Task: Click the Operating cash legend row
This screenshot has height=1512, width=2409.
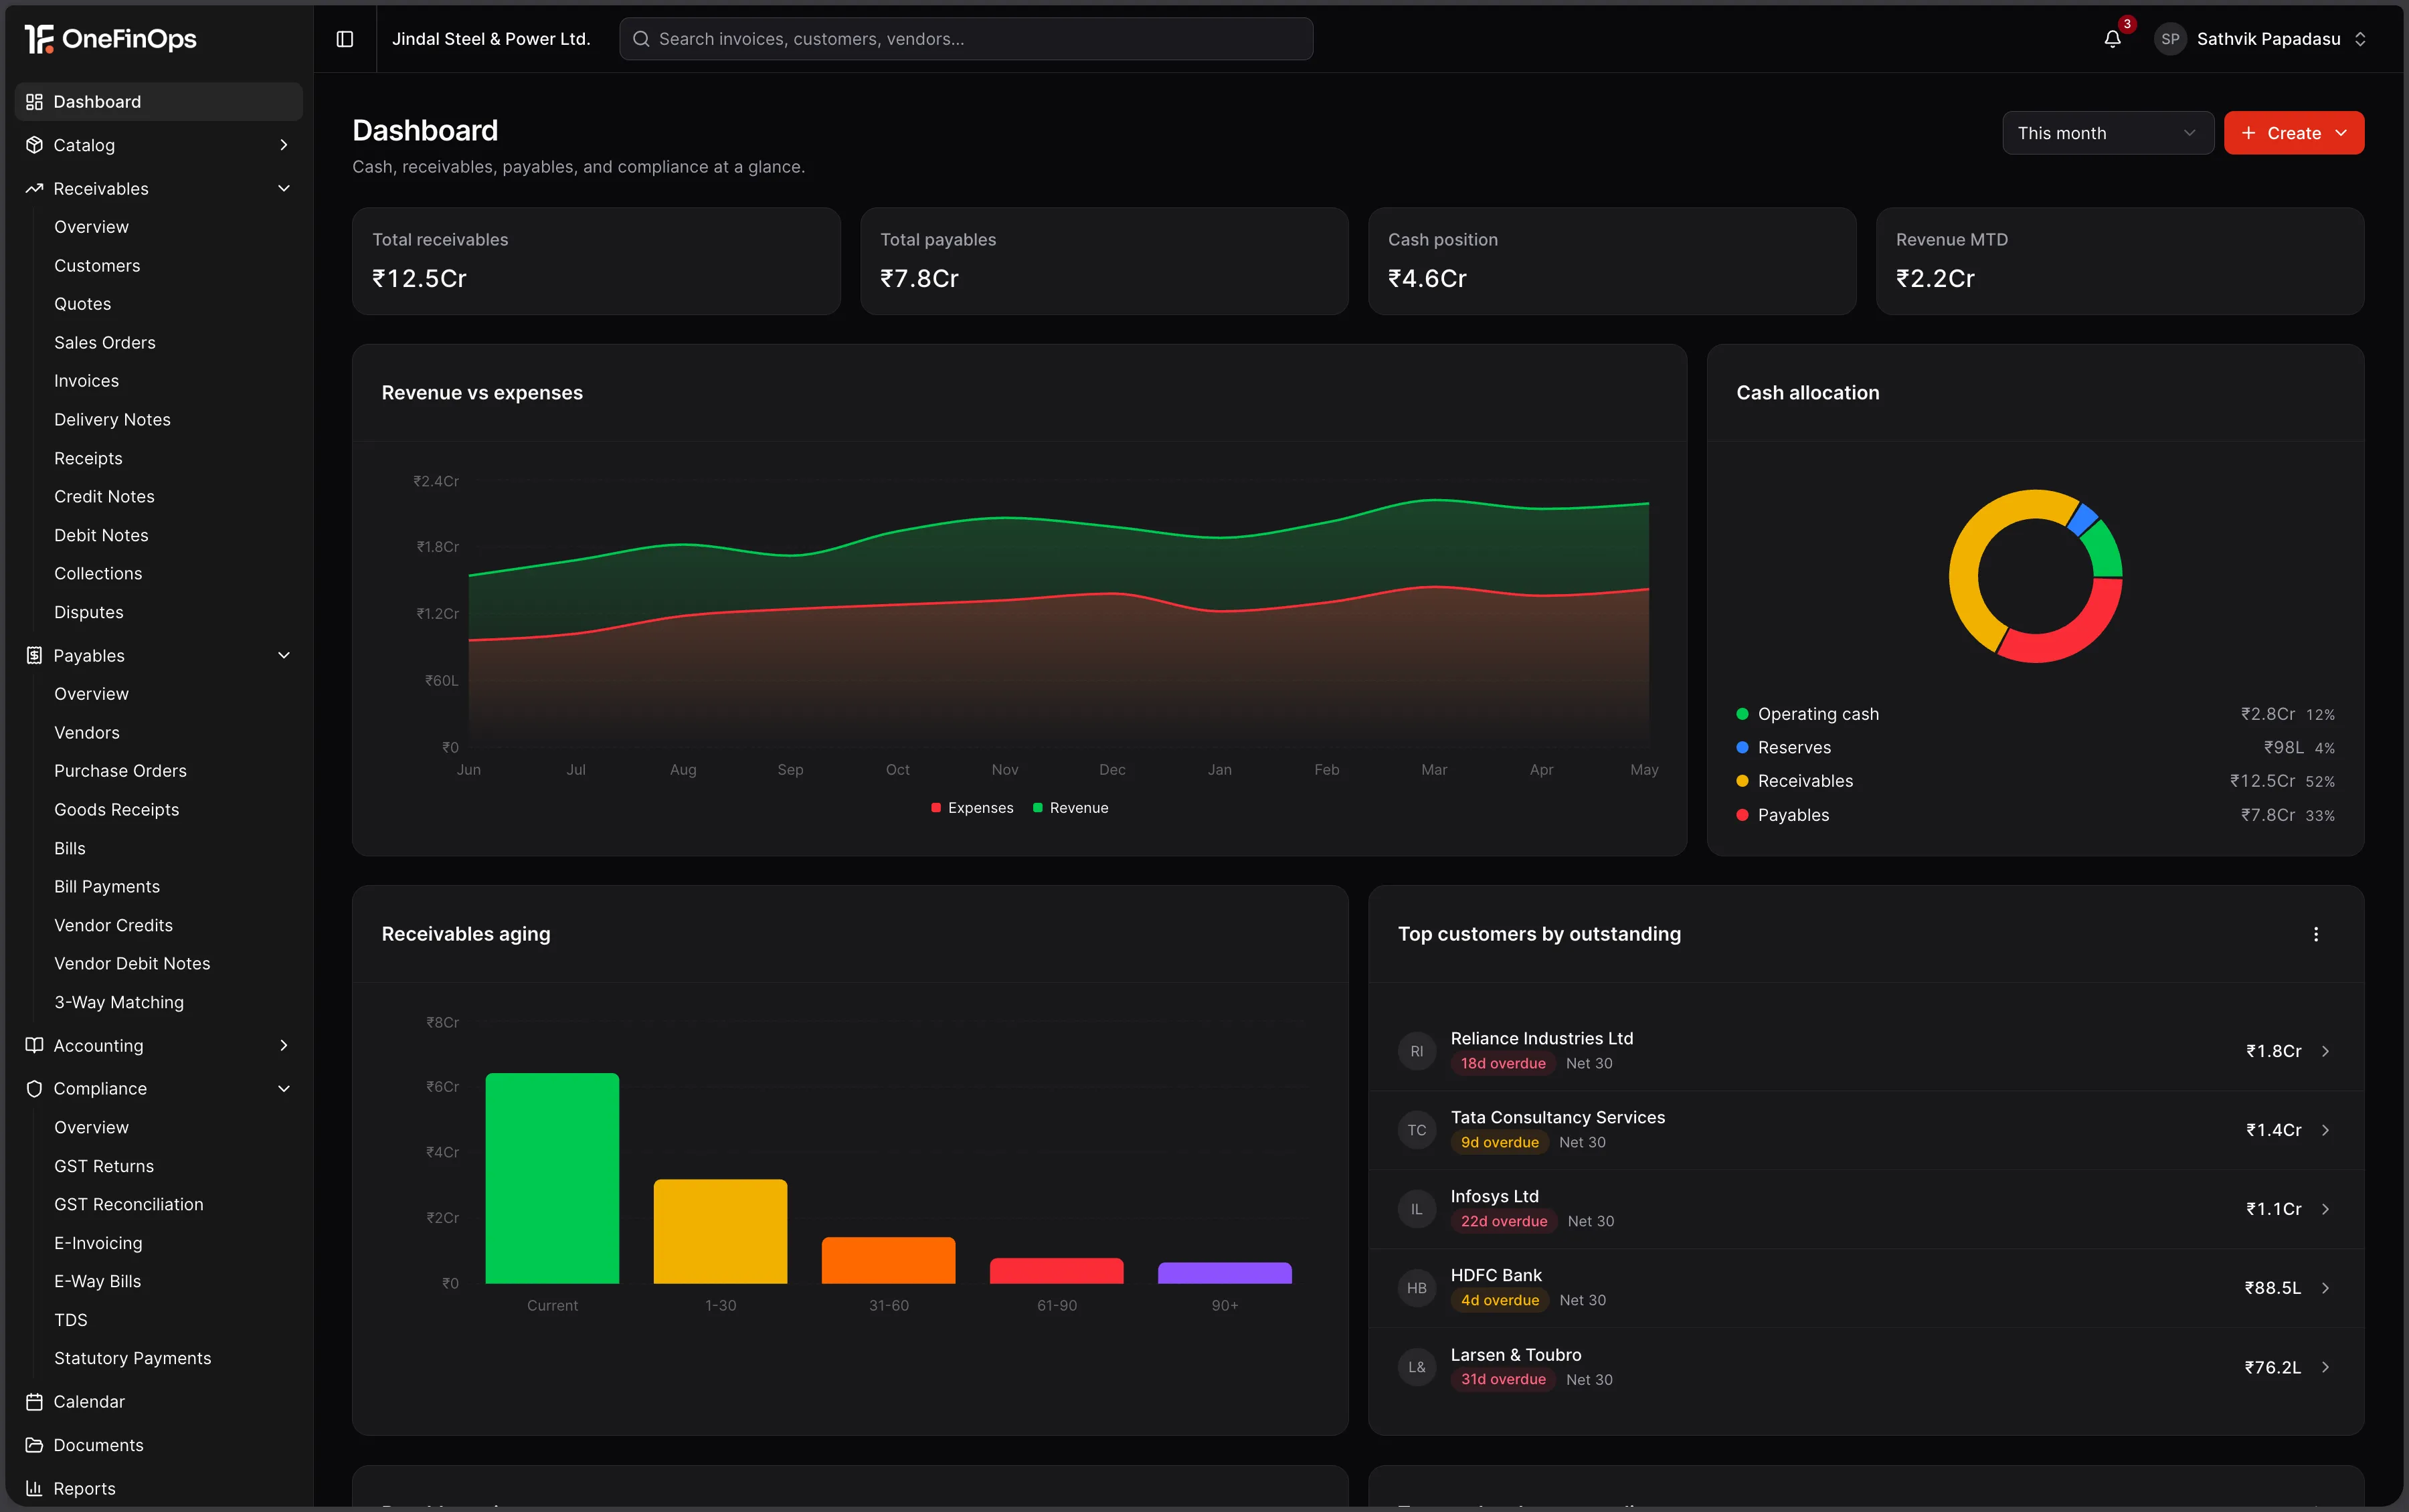Action: point(2035,714)
